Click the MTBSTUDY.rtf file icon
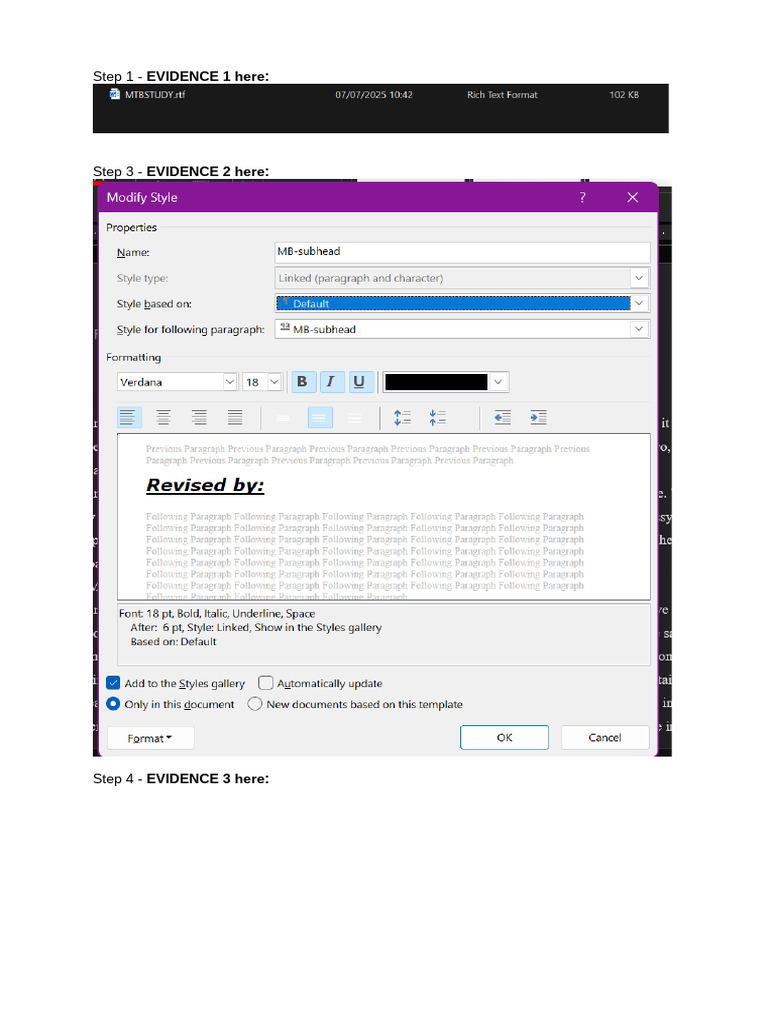The height and width of the screenshot is (1024, 768). pyautogui.click(x=115, y=94)
